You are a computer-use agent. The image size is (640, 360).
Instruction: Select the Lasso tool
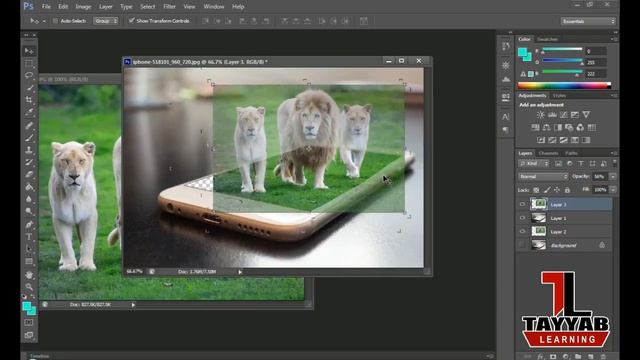(29, 75)
